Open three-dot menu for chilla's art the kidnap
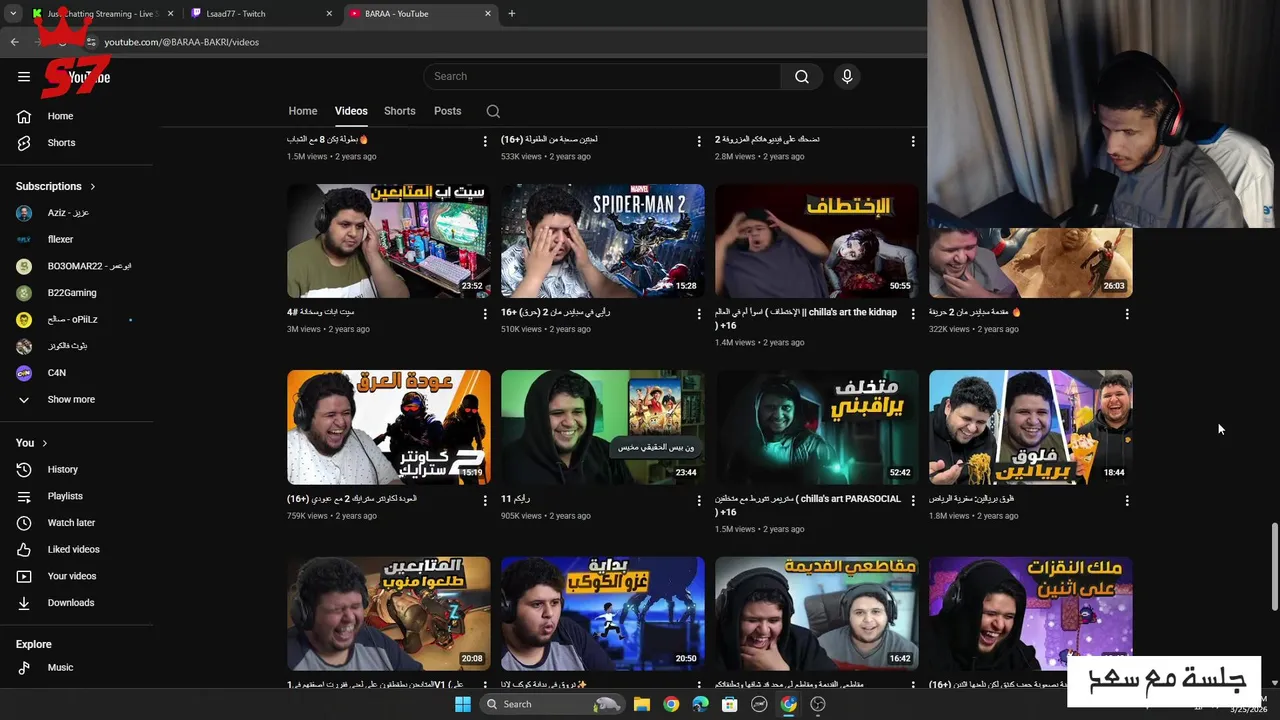The height and width of the screenshot is (720, 1280). 913,314
